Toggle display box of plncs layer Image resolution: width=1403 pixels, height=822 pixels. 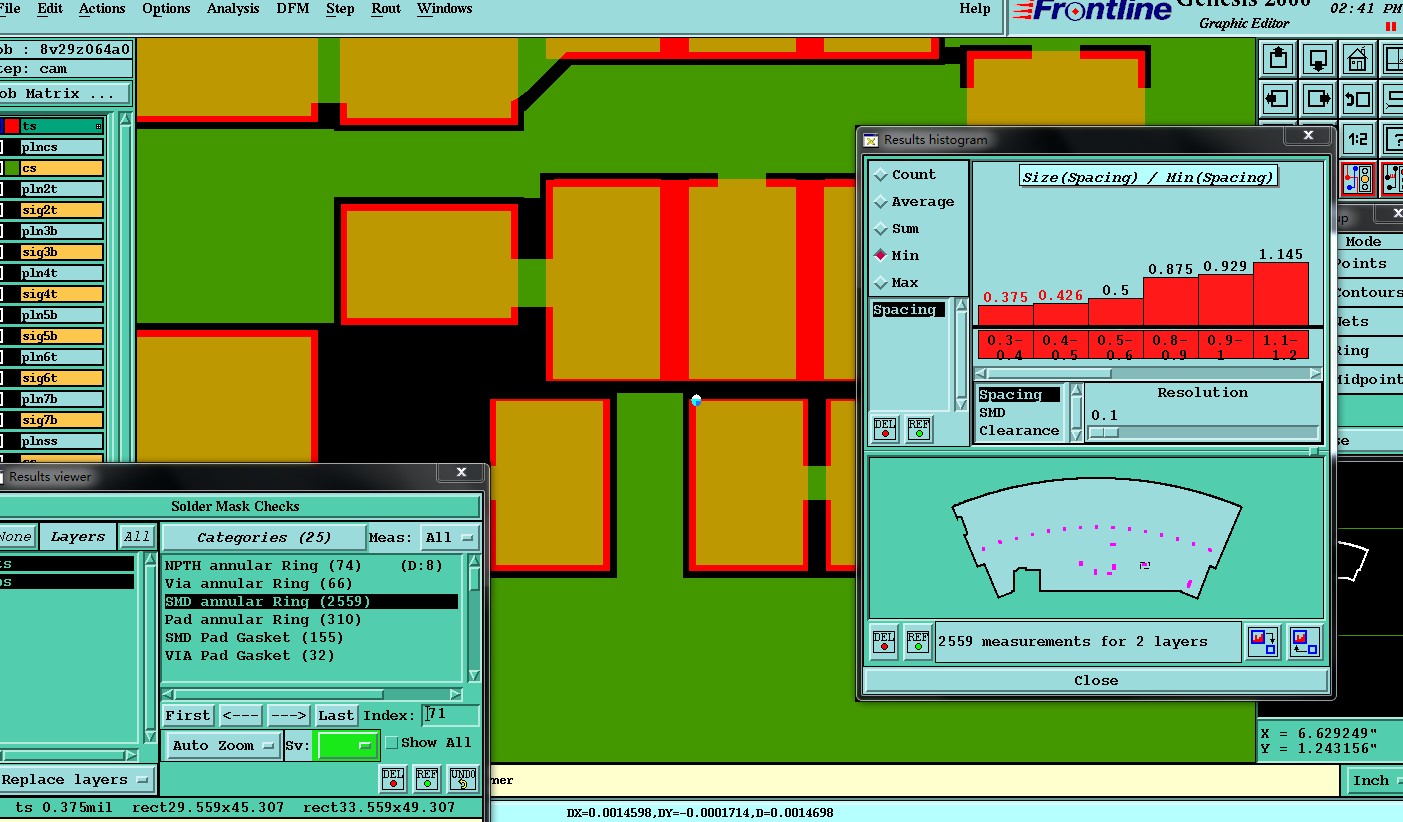1,147
